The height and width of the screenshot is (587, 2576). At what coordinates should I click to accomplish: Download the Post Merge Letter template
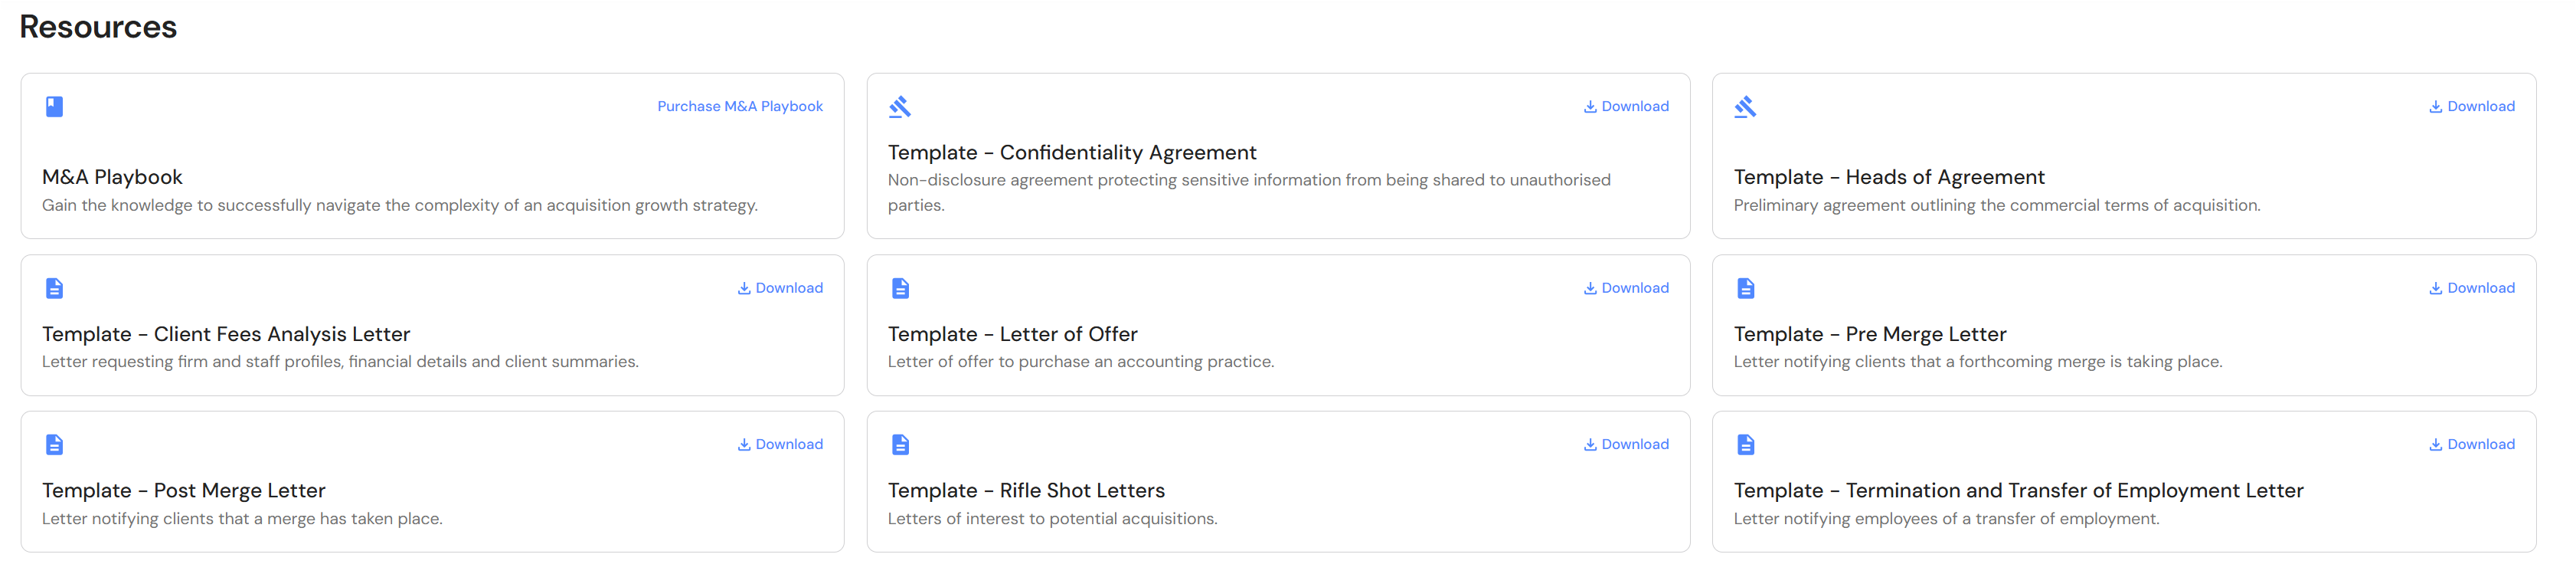click(x=780, y=444)
